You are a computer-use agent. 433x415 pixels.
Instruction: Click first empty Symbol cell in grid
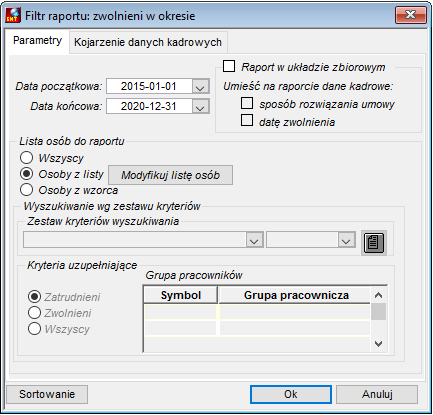coord(180,312)
